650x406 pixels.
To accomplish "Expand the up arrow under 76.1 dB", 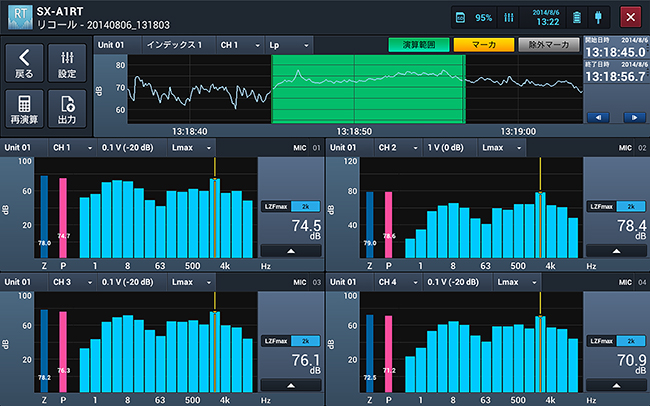I will pos(291,385).
